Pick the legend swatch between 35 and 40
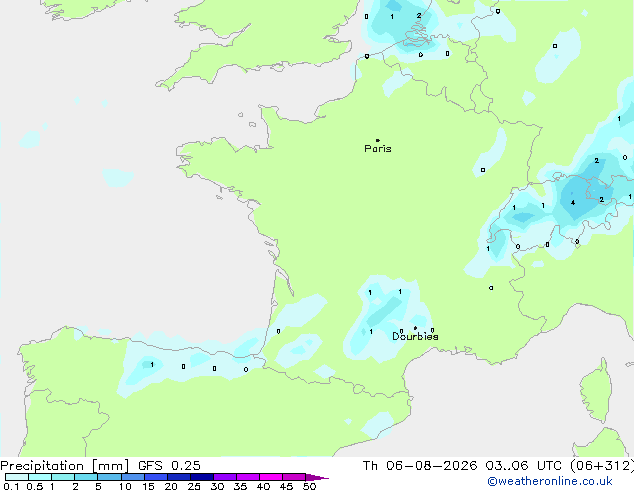The height and width of the screenshot is (490, 634). click(x=248, y=477)
